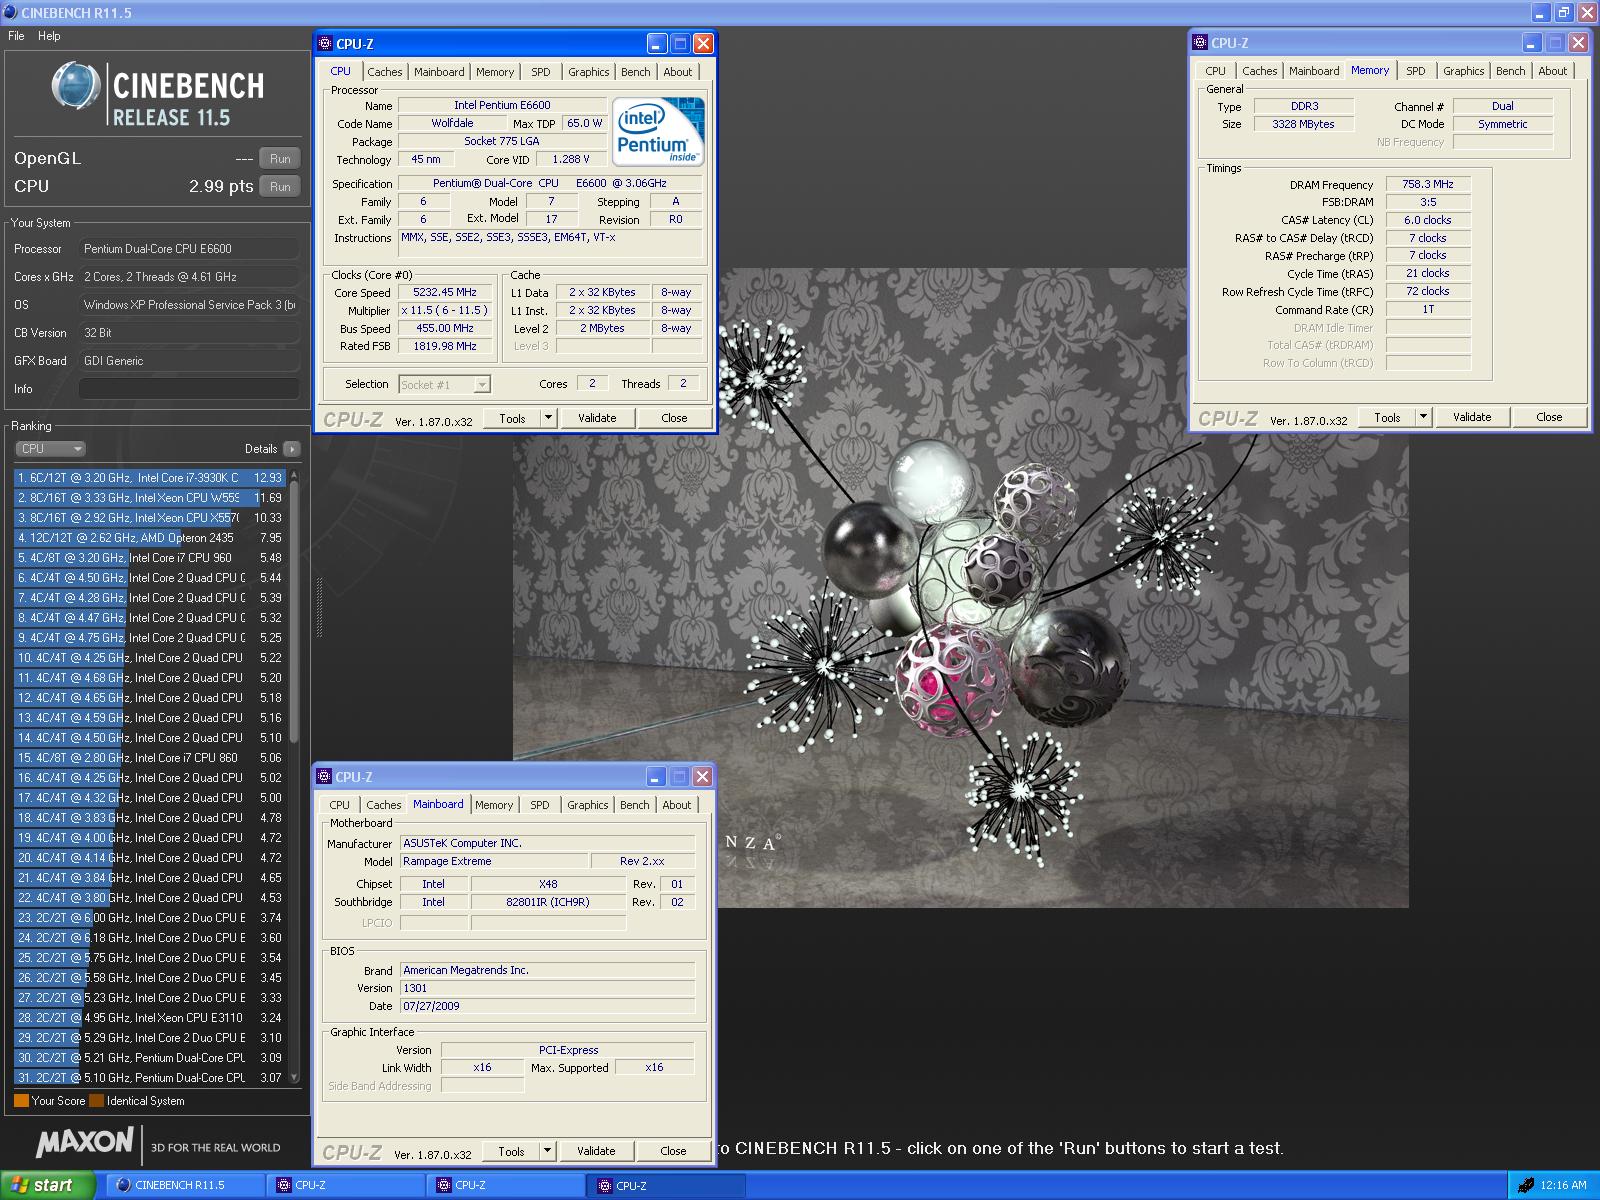The height and width of the screenshot is (1200, 1600).
Task: Click Validate in Mainboard window
Action: tap(596, 1151)
